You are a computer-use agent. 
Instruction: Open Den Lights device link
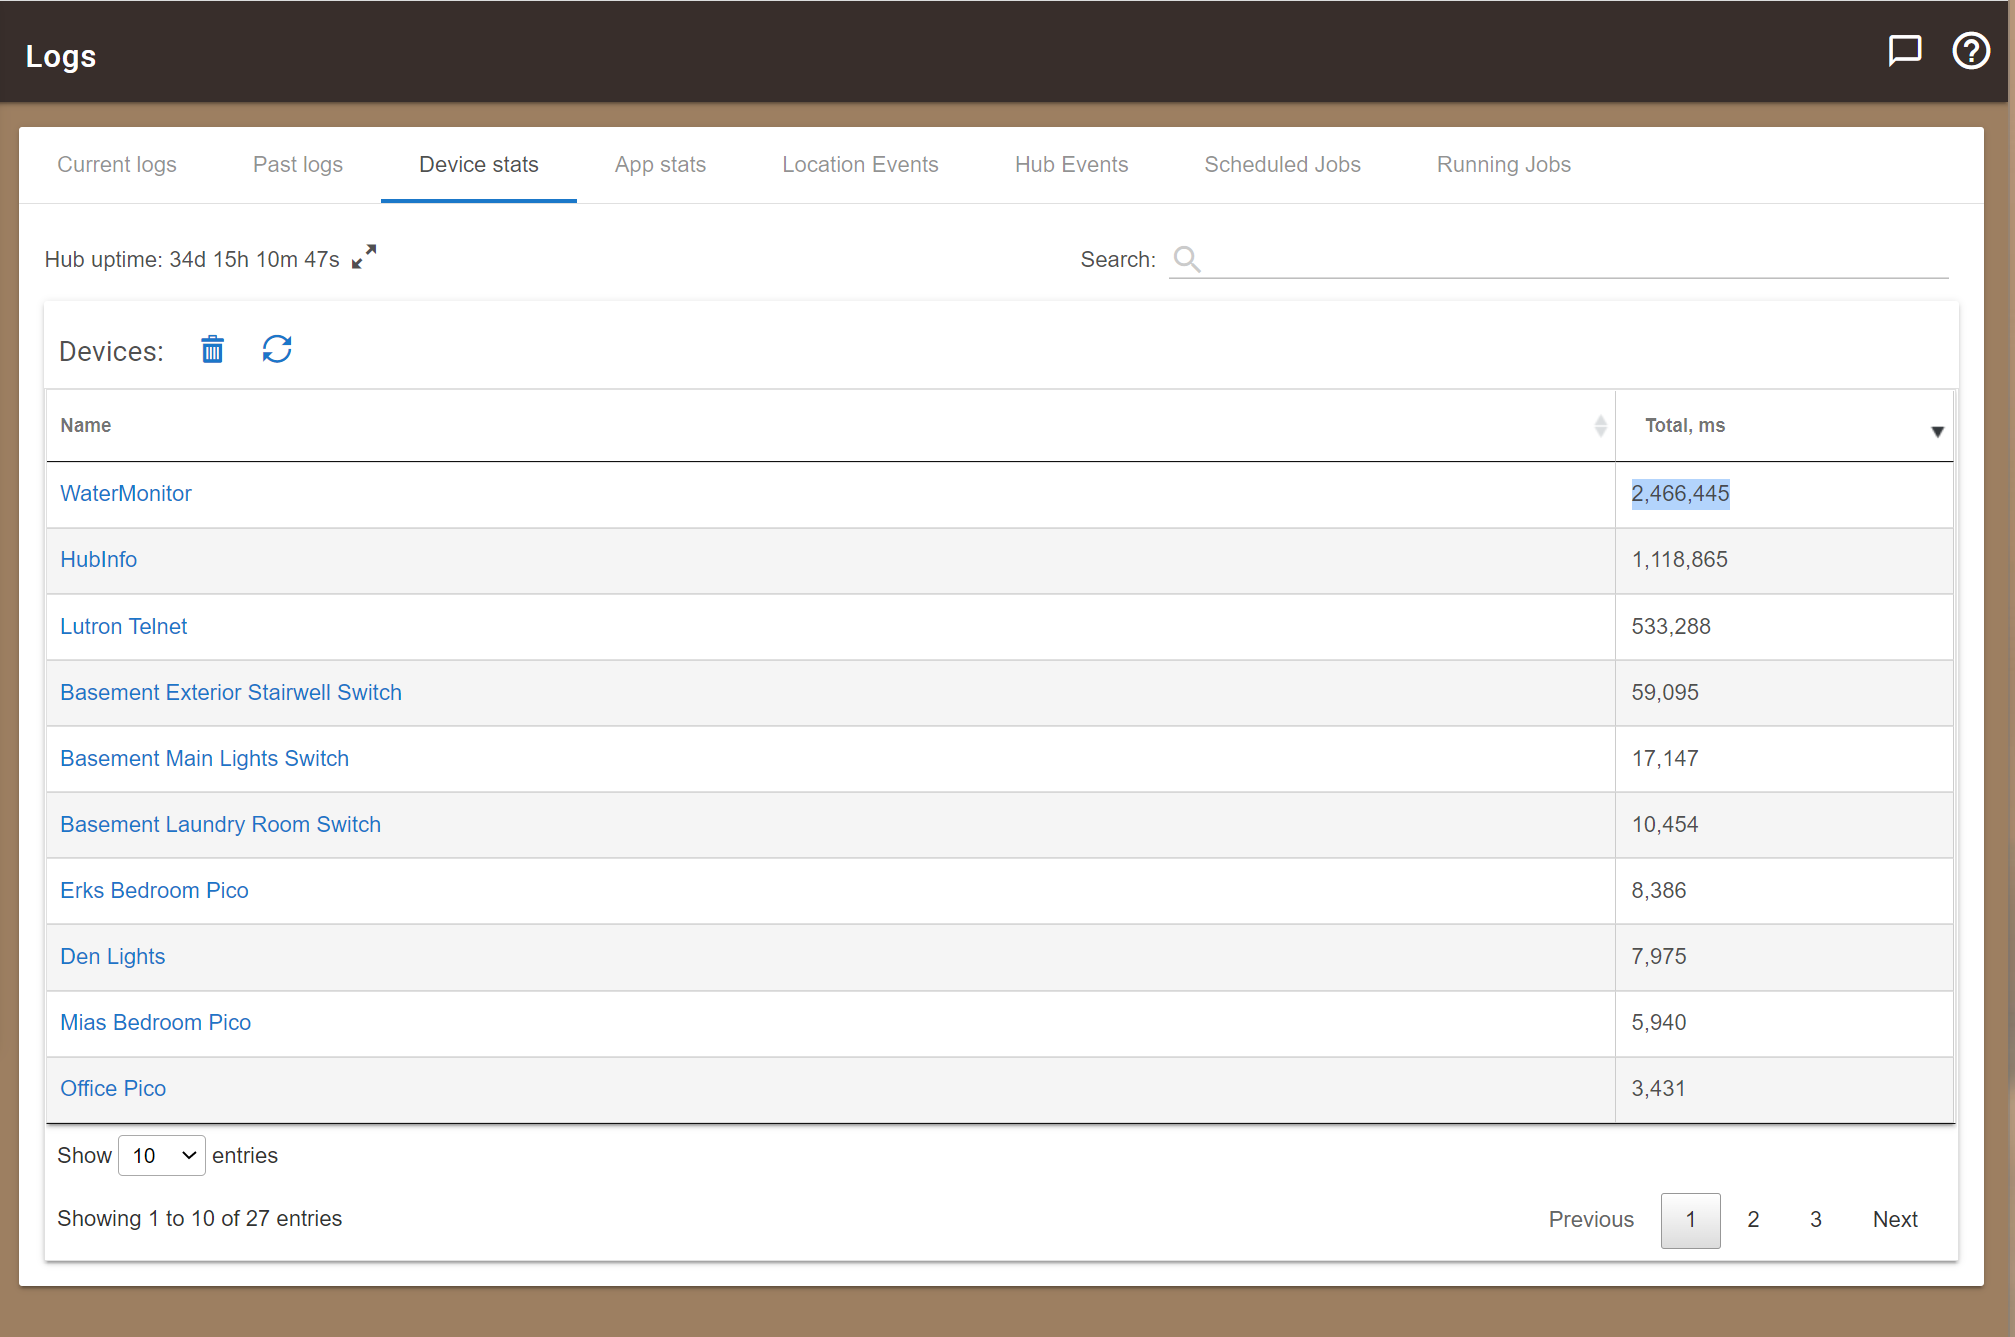coord(113,957)
